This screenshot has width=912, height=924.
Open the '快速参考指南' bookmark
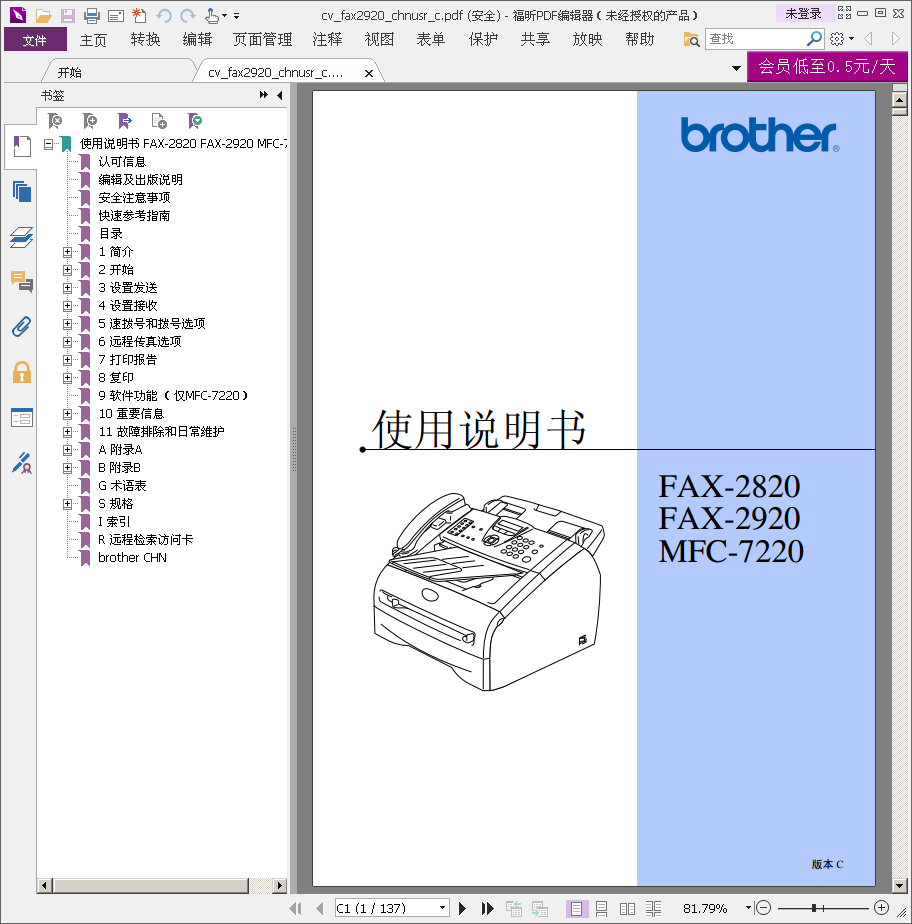[x=134, y=216]
